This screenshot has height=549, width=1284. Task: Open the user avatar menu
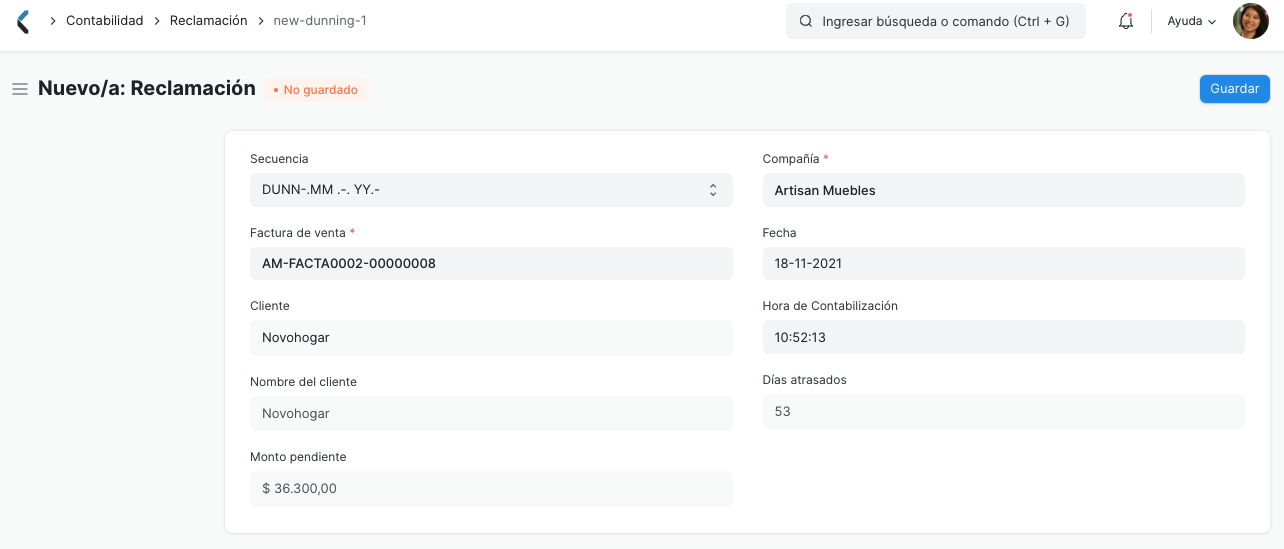coord(1250,21)
